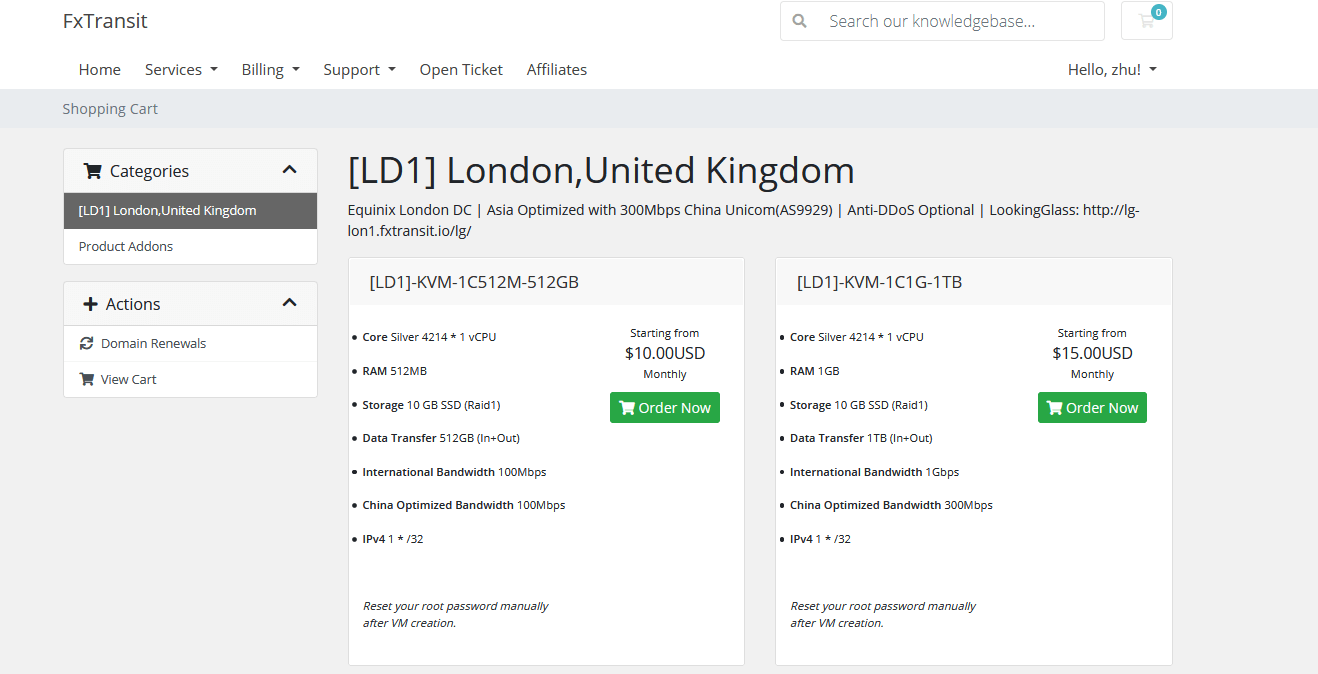Open the shopping cart icon in header
1318x674 pixels.
[x=1146, y=21]
